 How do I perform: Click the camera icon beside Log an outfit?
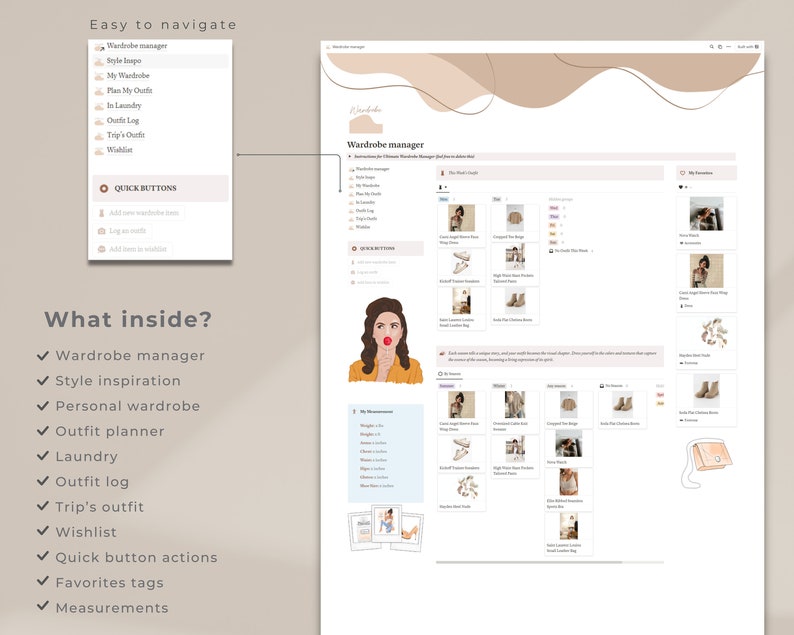click(101, 231)
